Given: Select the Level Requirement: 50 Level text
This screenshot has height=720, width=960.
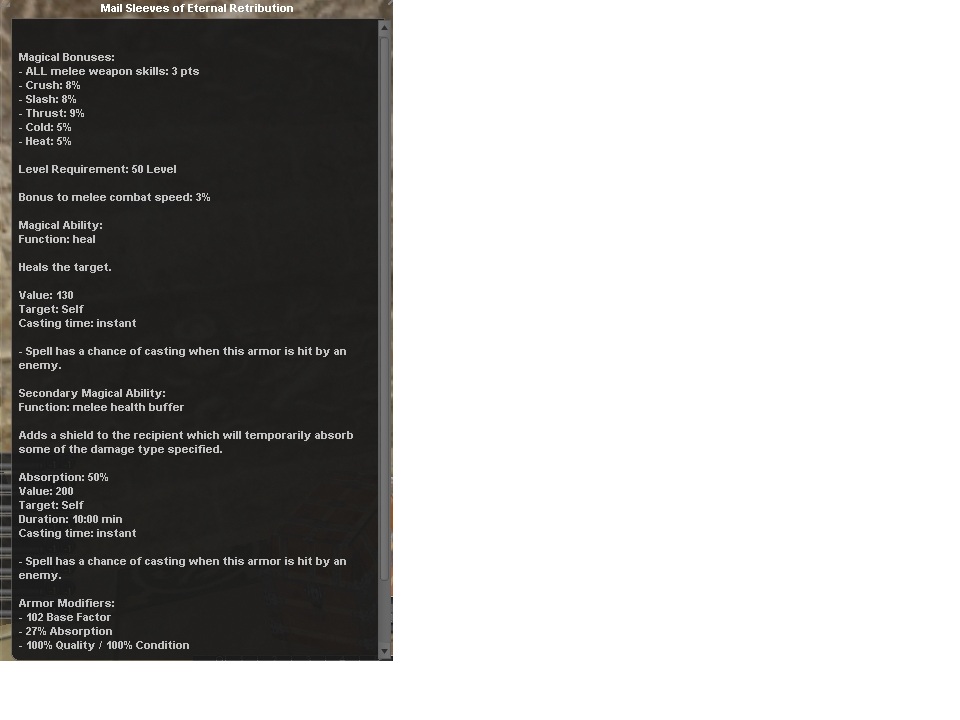Looking at the screenshot, I should point(97,170).
